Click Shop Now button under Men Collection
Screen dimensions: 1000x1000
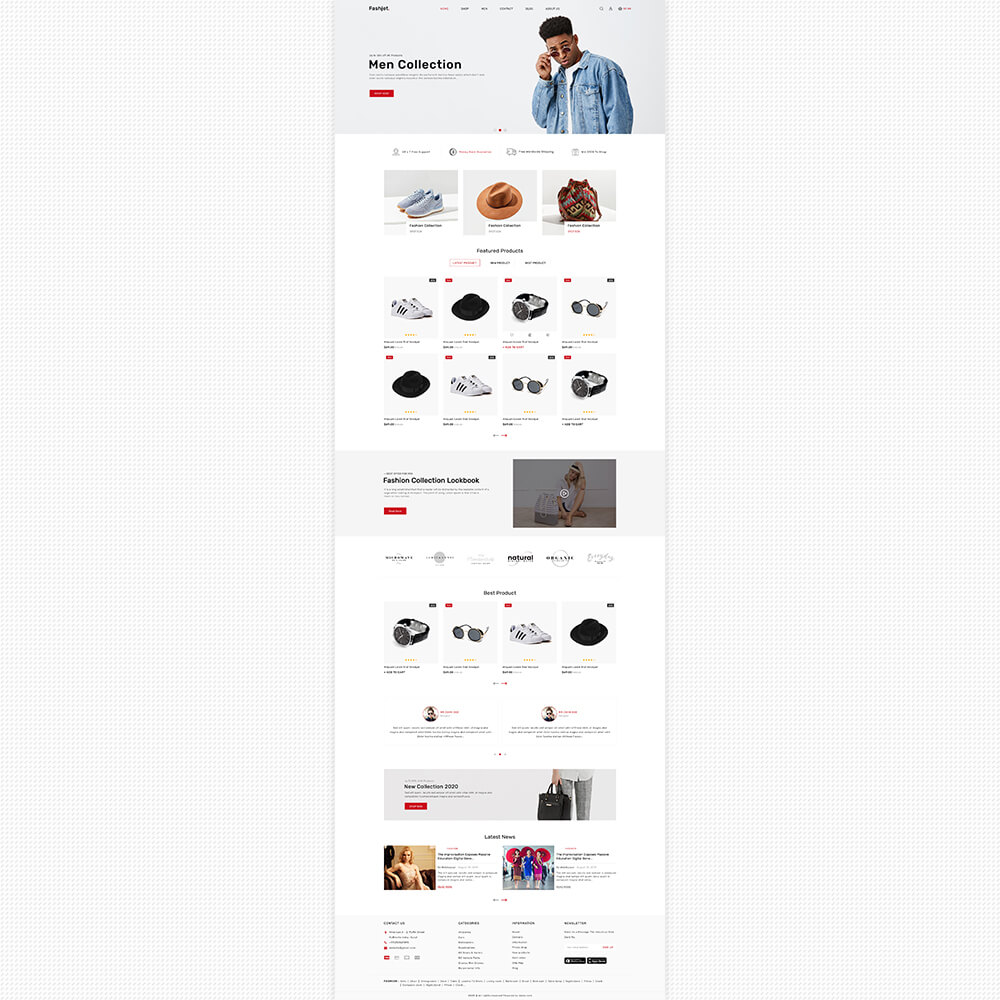(x=381, y=93)
